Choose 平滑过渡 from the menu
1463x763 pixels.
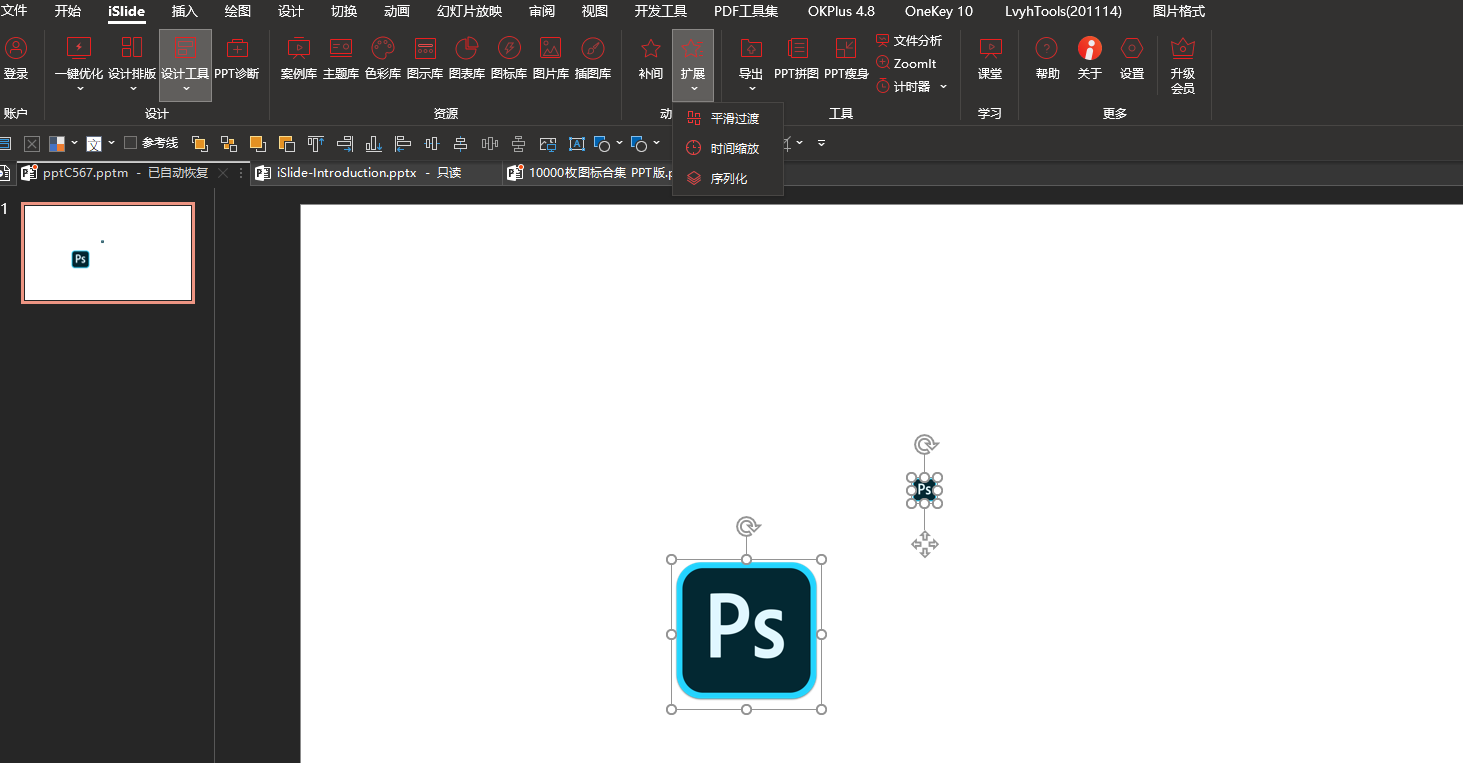[x=727, y=118]
